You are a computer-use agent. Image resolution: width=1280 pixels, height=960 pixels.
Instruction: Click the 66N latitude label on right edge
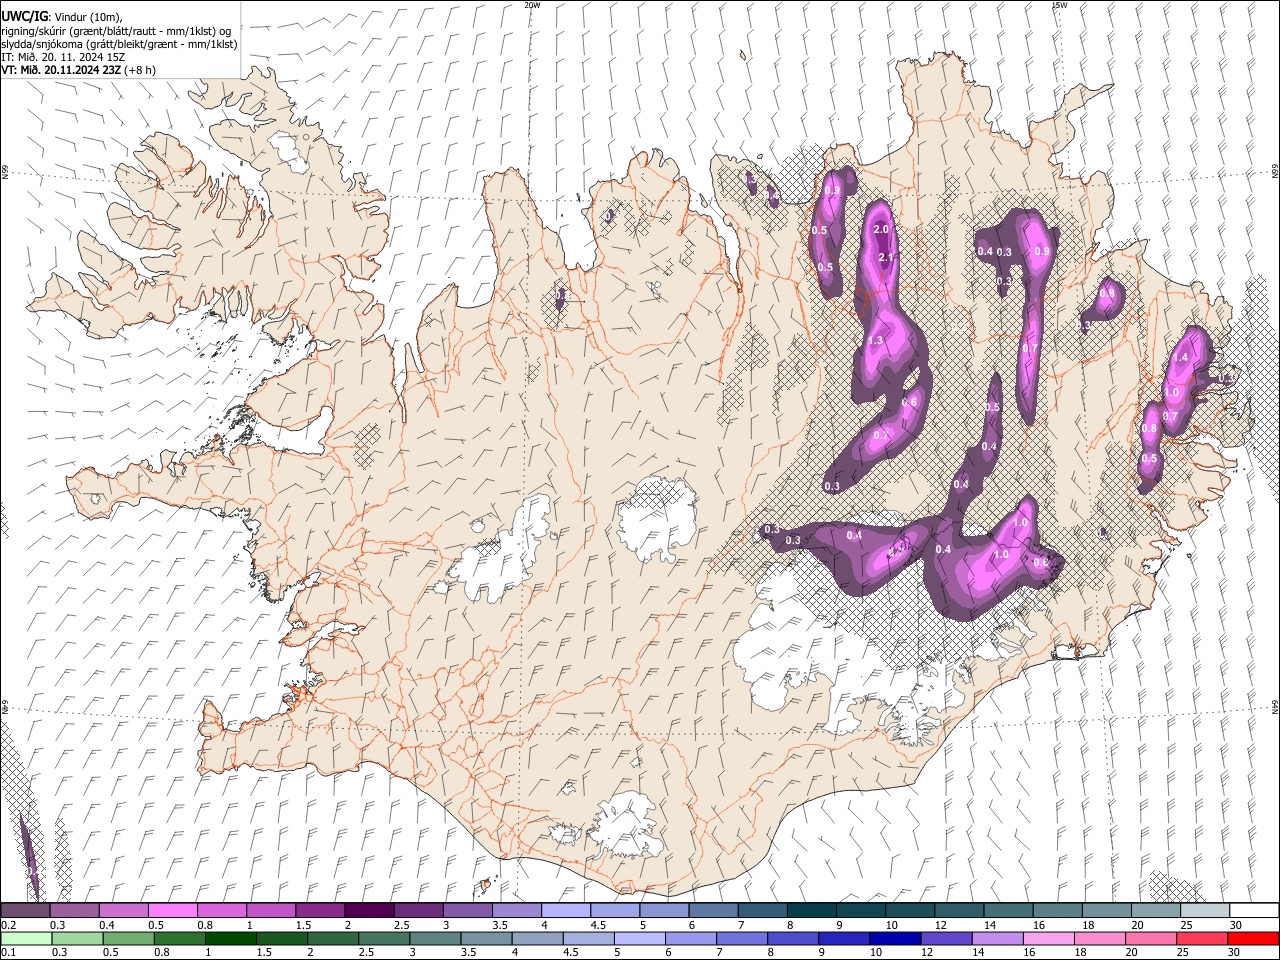click(1275, 173)
